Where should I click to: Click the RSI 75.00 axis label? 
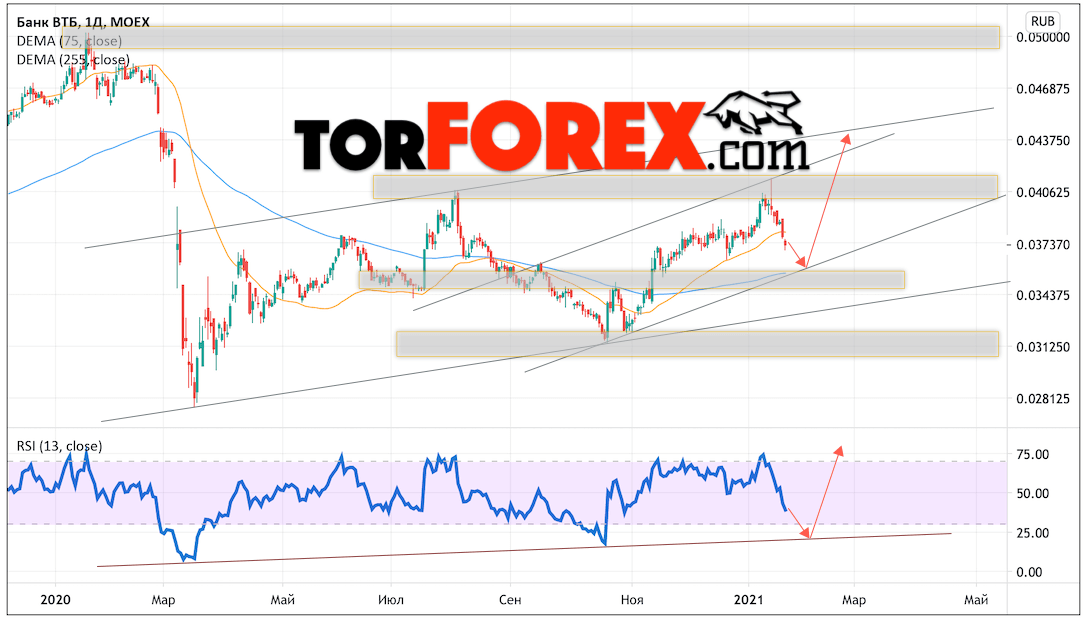tap(1032, 455)
